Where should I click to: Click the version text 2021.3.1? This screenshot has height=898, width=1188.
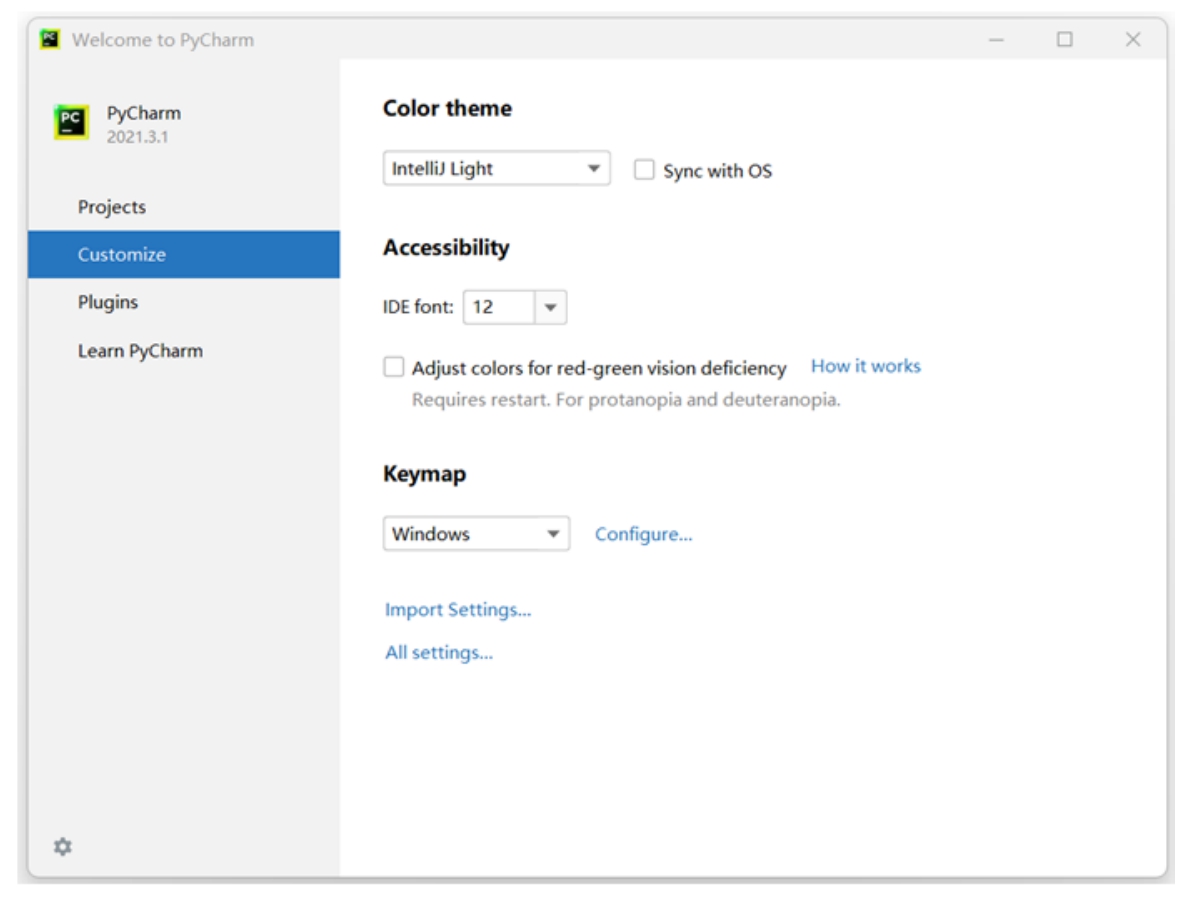click(x=137, y=137)
